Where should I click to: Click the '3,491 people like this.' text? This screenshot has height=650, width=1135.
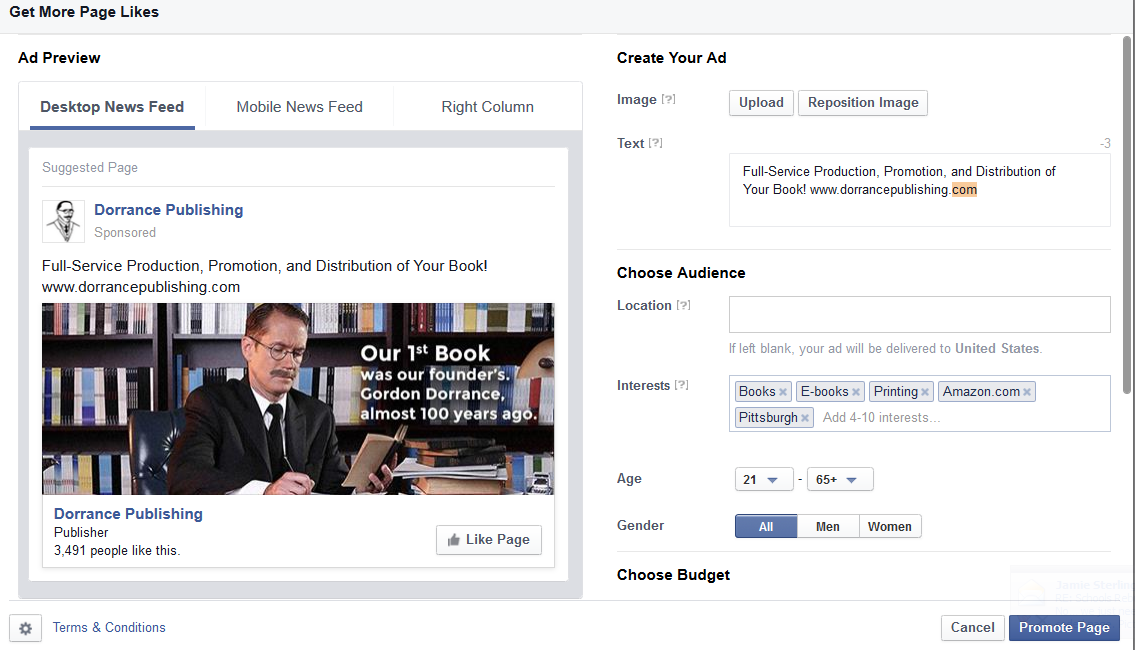(x=117, y=551)
